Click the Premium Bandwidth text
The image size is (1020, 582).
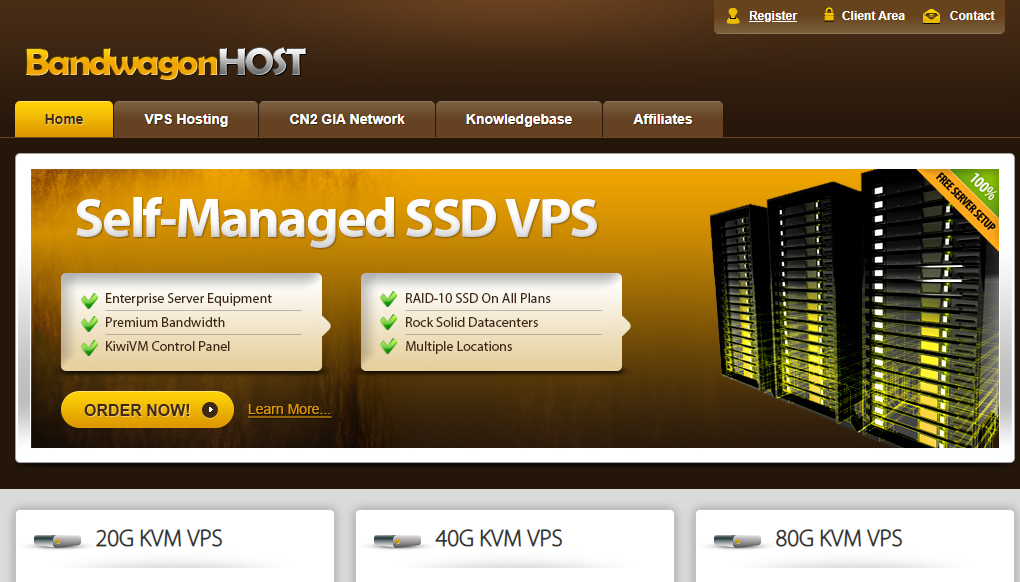(x=165, y=323)
